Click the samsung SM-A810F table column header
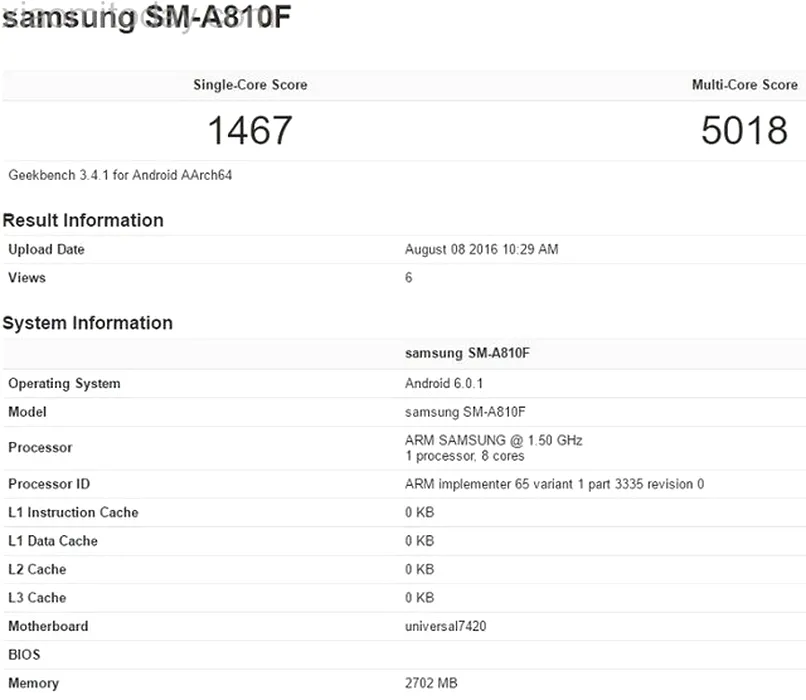806x700 pixels. coord(473,353)
